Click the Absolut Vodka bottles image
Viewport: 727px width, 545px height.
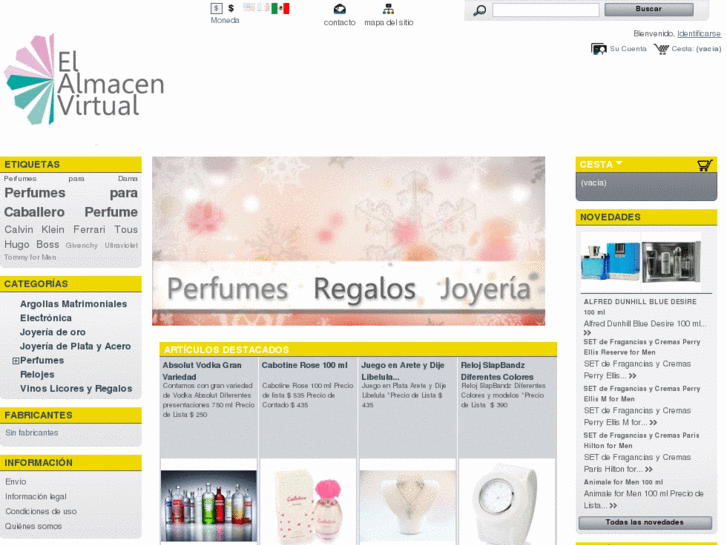click(x=209, y=506)
